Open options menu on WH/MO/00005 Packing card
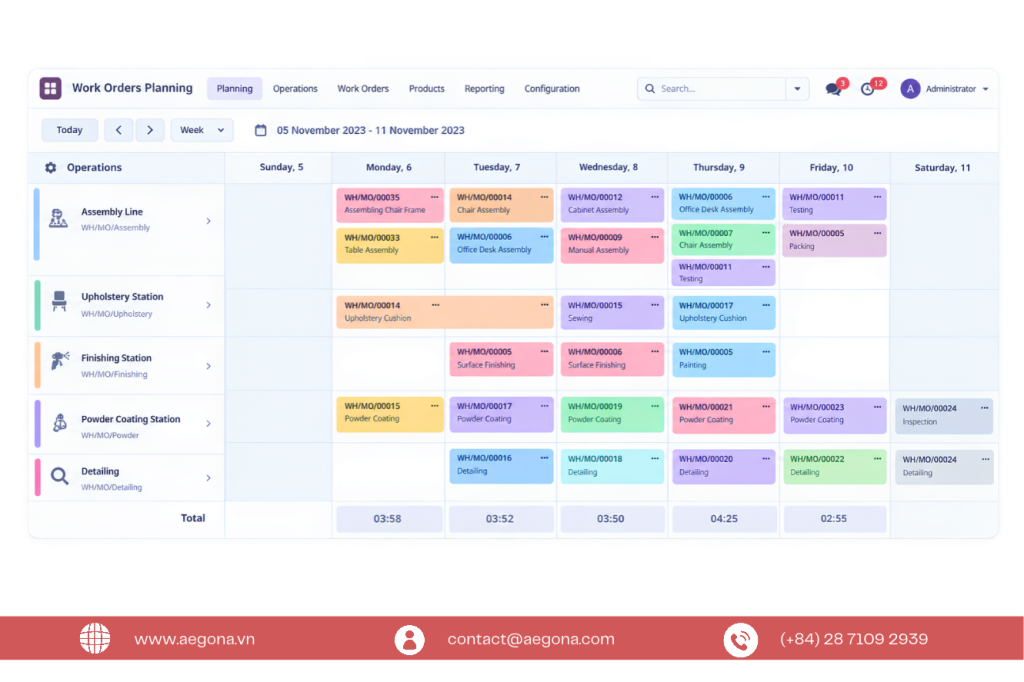Screen dimensions: 1024x682 tap(878, 233)
